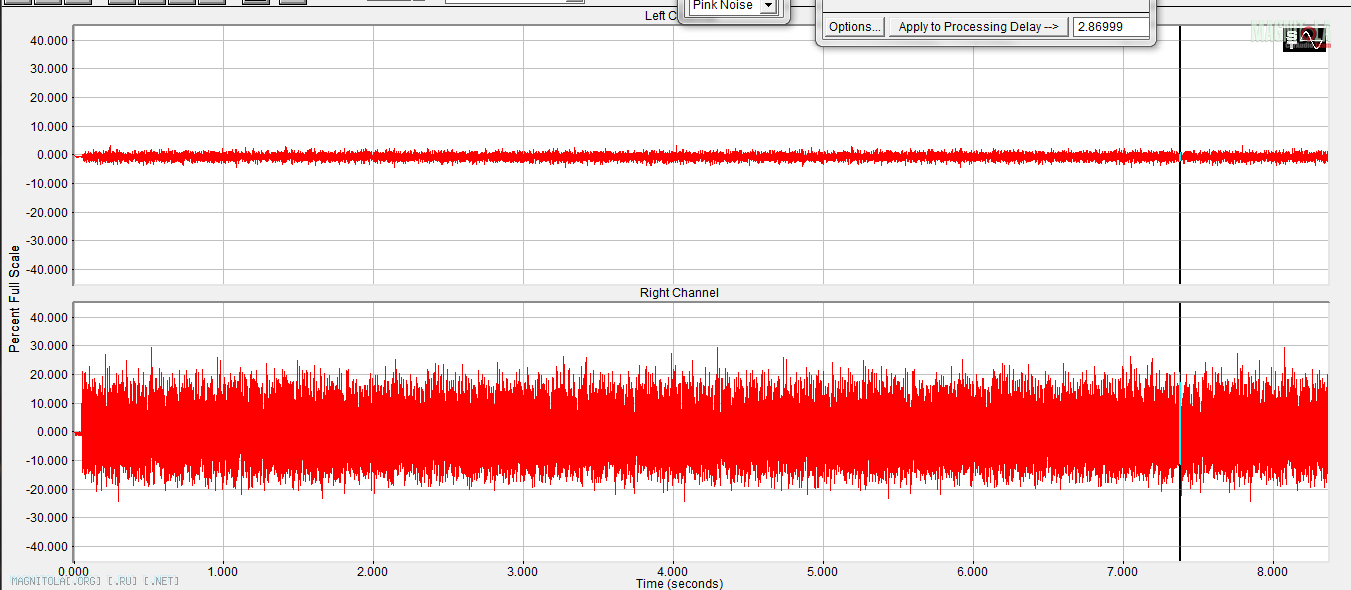The image size is (1351, 590).
Task: Click the 5.000 time axis tick label
Action: 822,572
